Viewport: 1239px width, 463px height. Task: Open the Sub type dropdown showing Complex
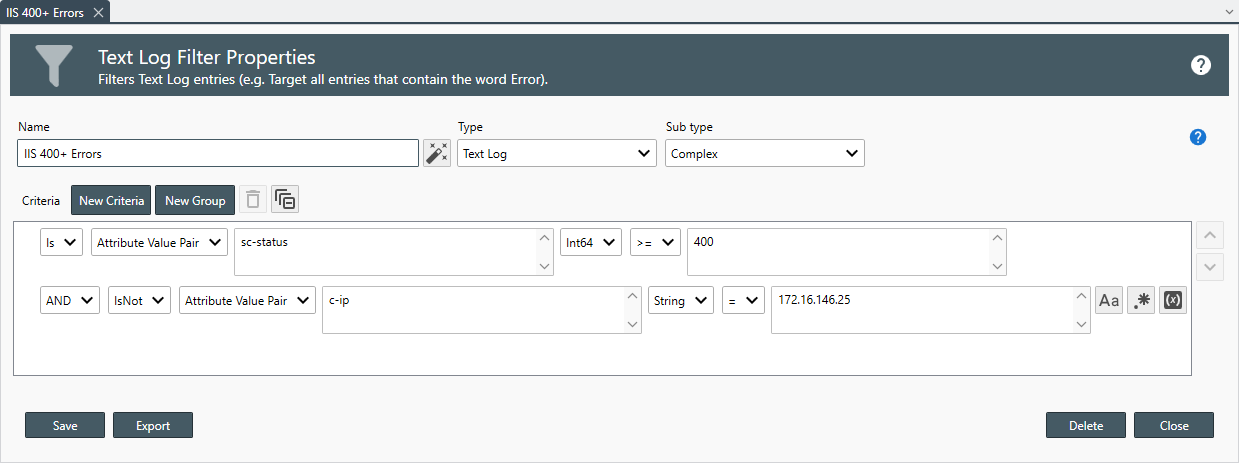point(764,154)
